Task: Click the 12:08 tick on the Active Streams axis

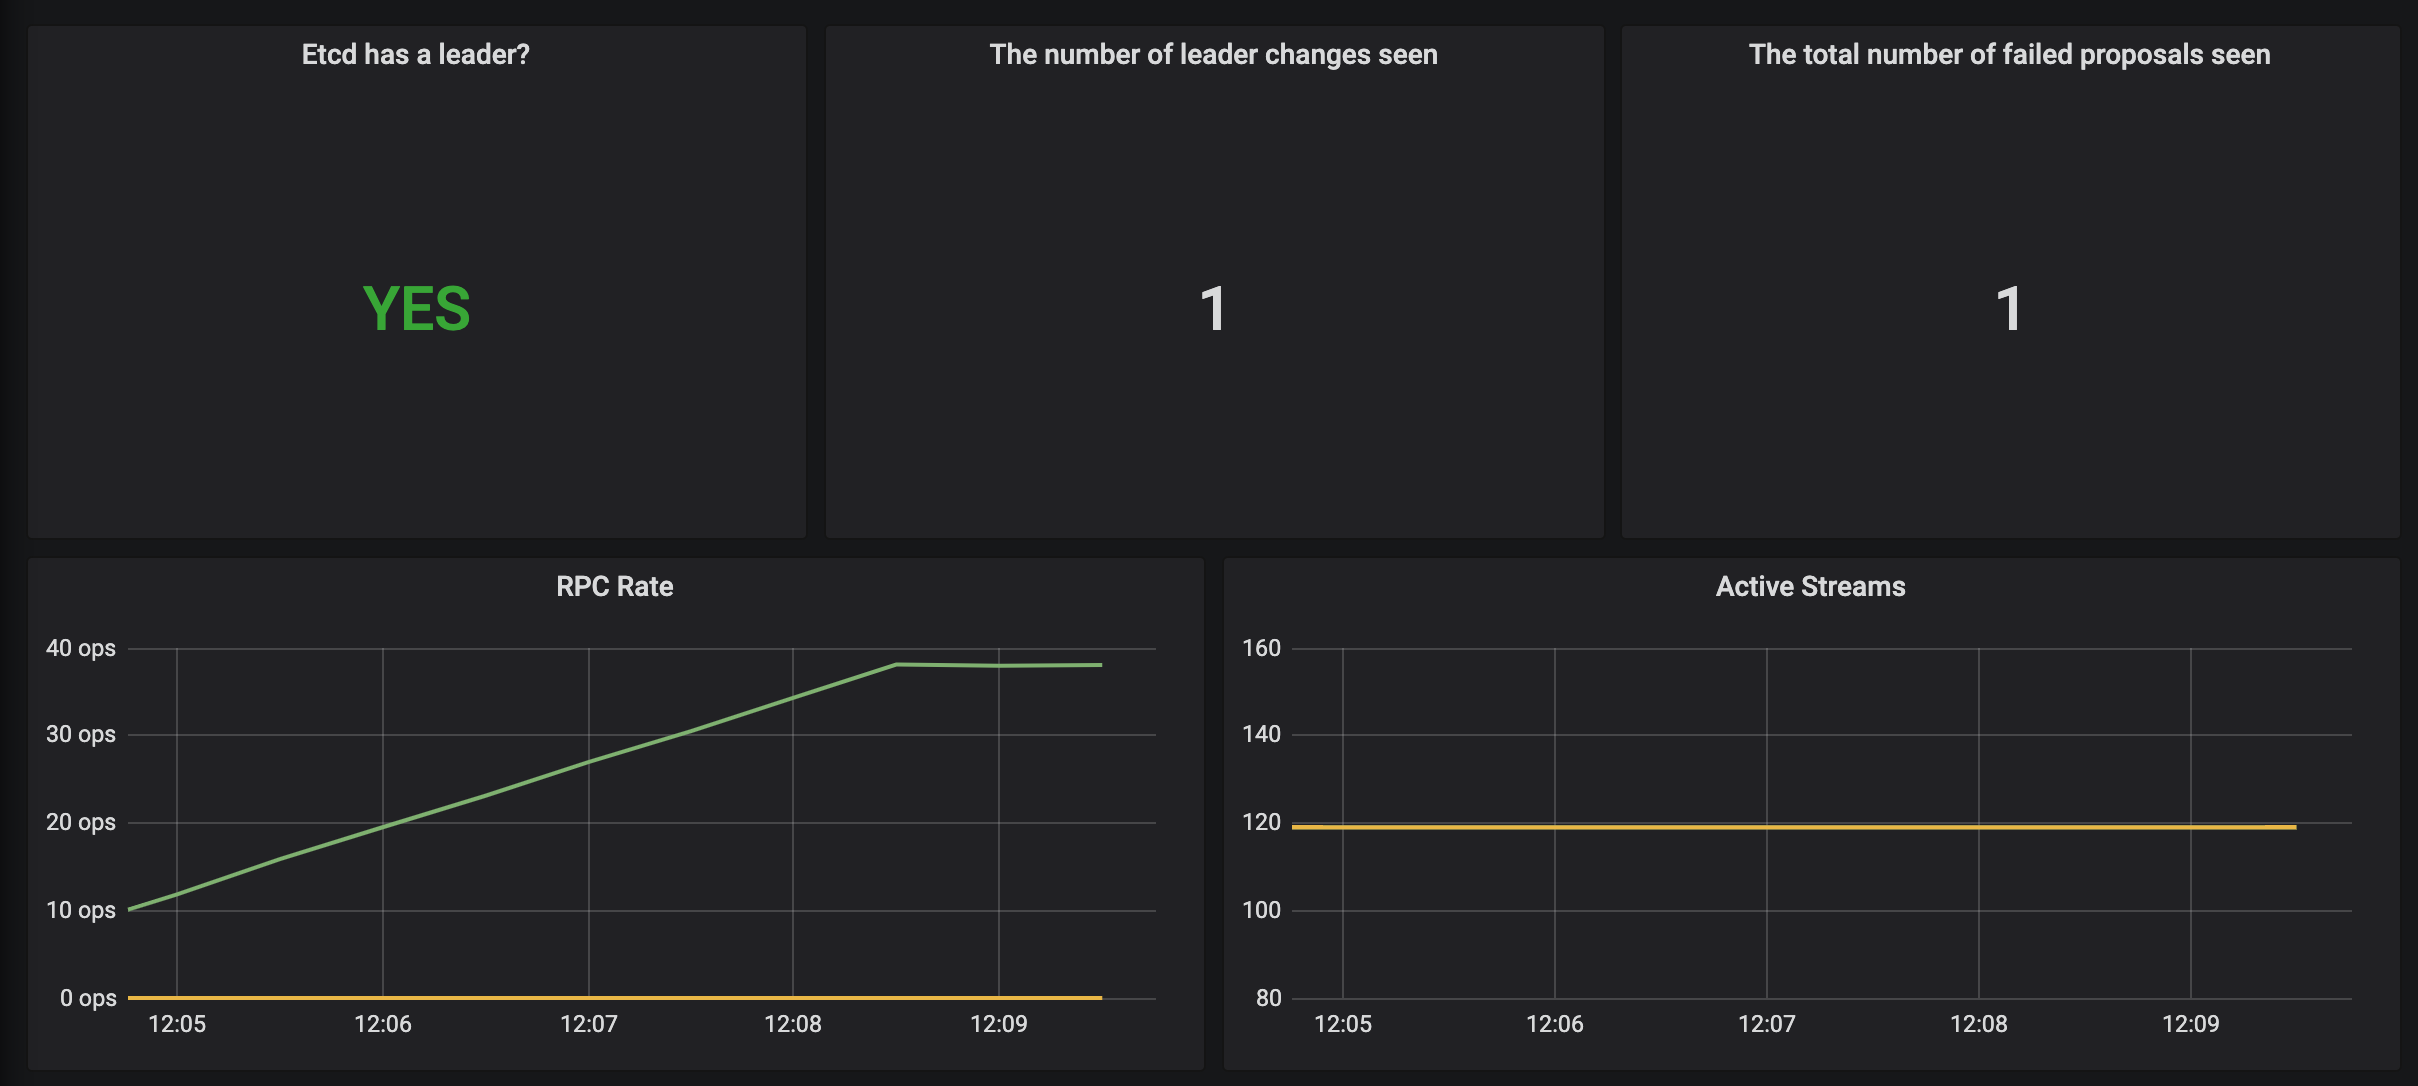Action: pos(1978,1024)
